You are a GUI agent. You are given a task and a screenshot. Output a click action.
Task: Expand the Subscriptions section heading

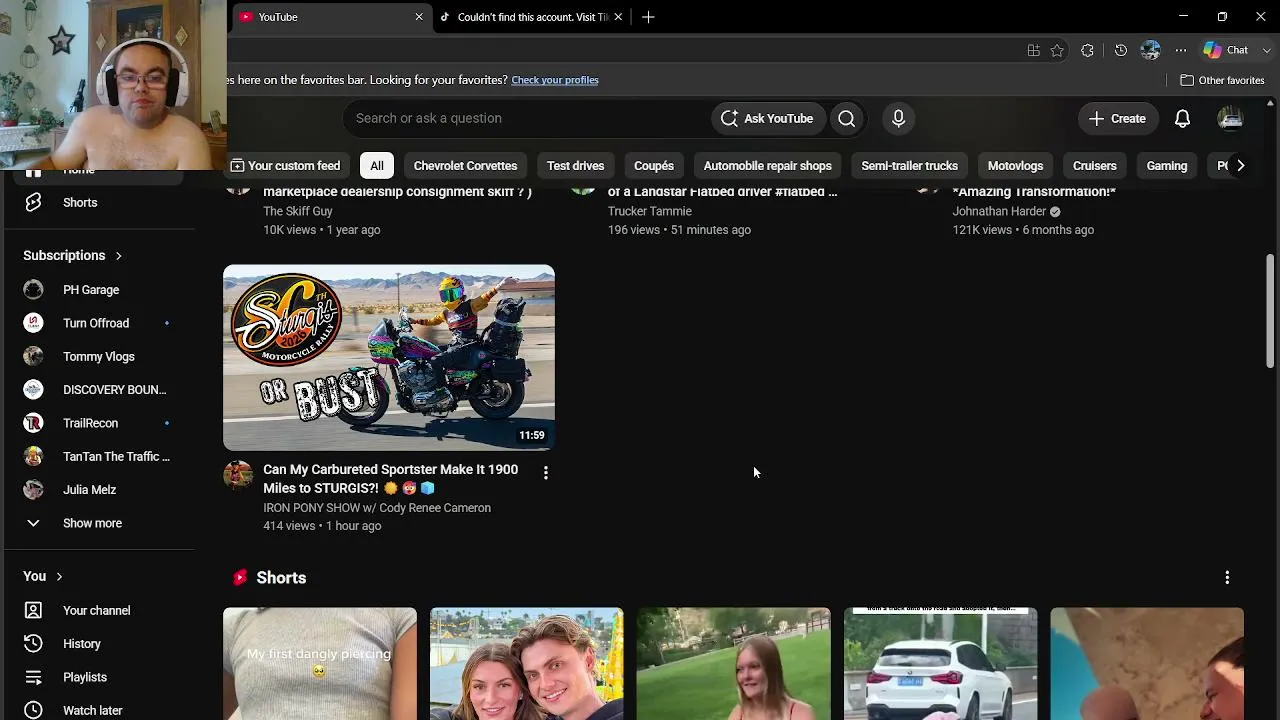(73, 255)
